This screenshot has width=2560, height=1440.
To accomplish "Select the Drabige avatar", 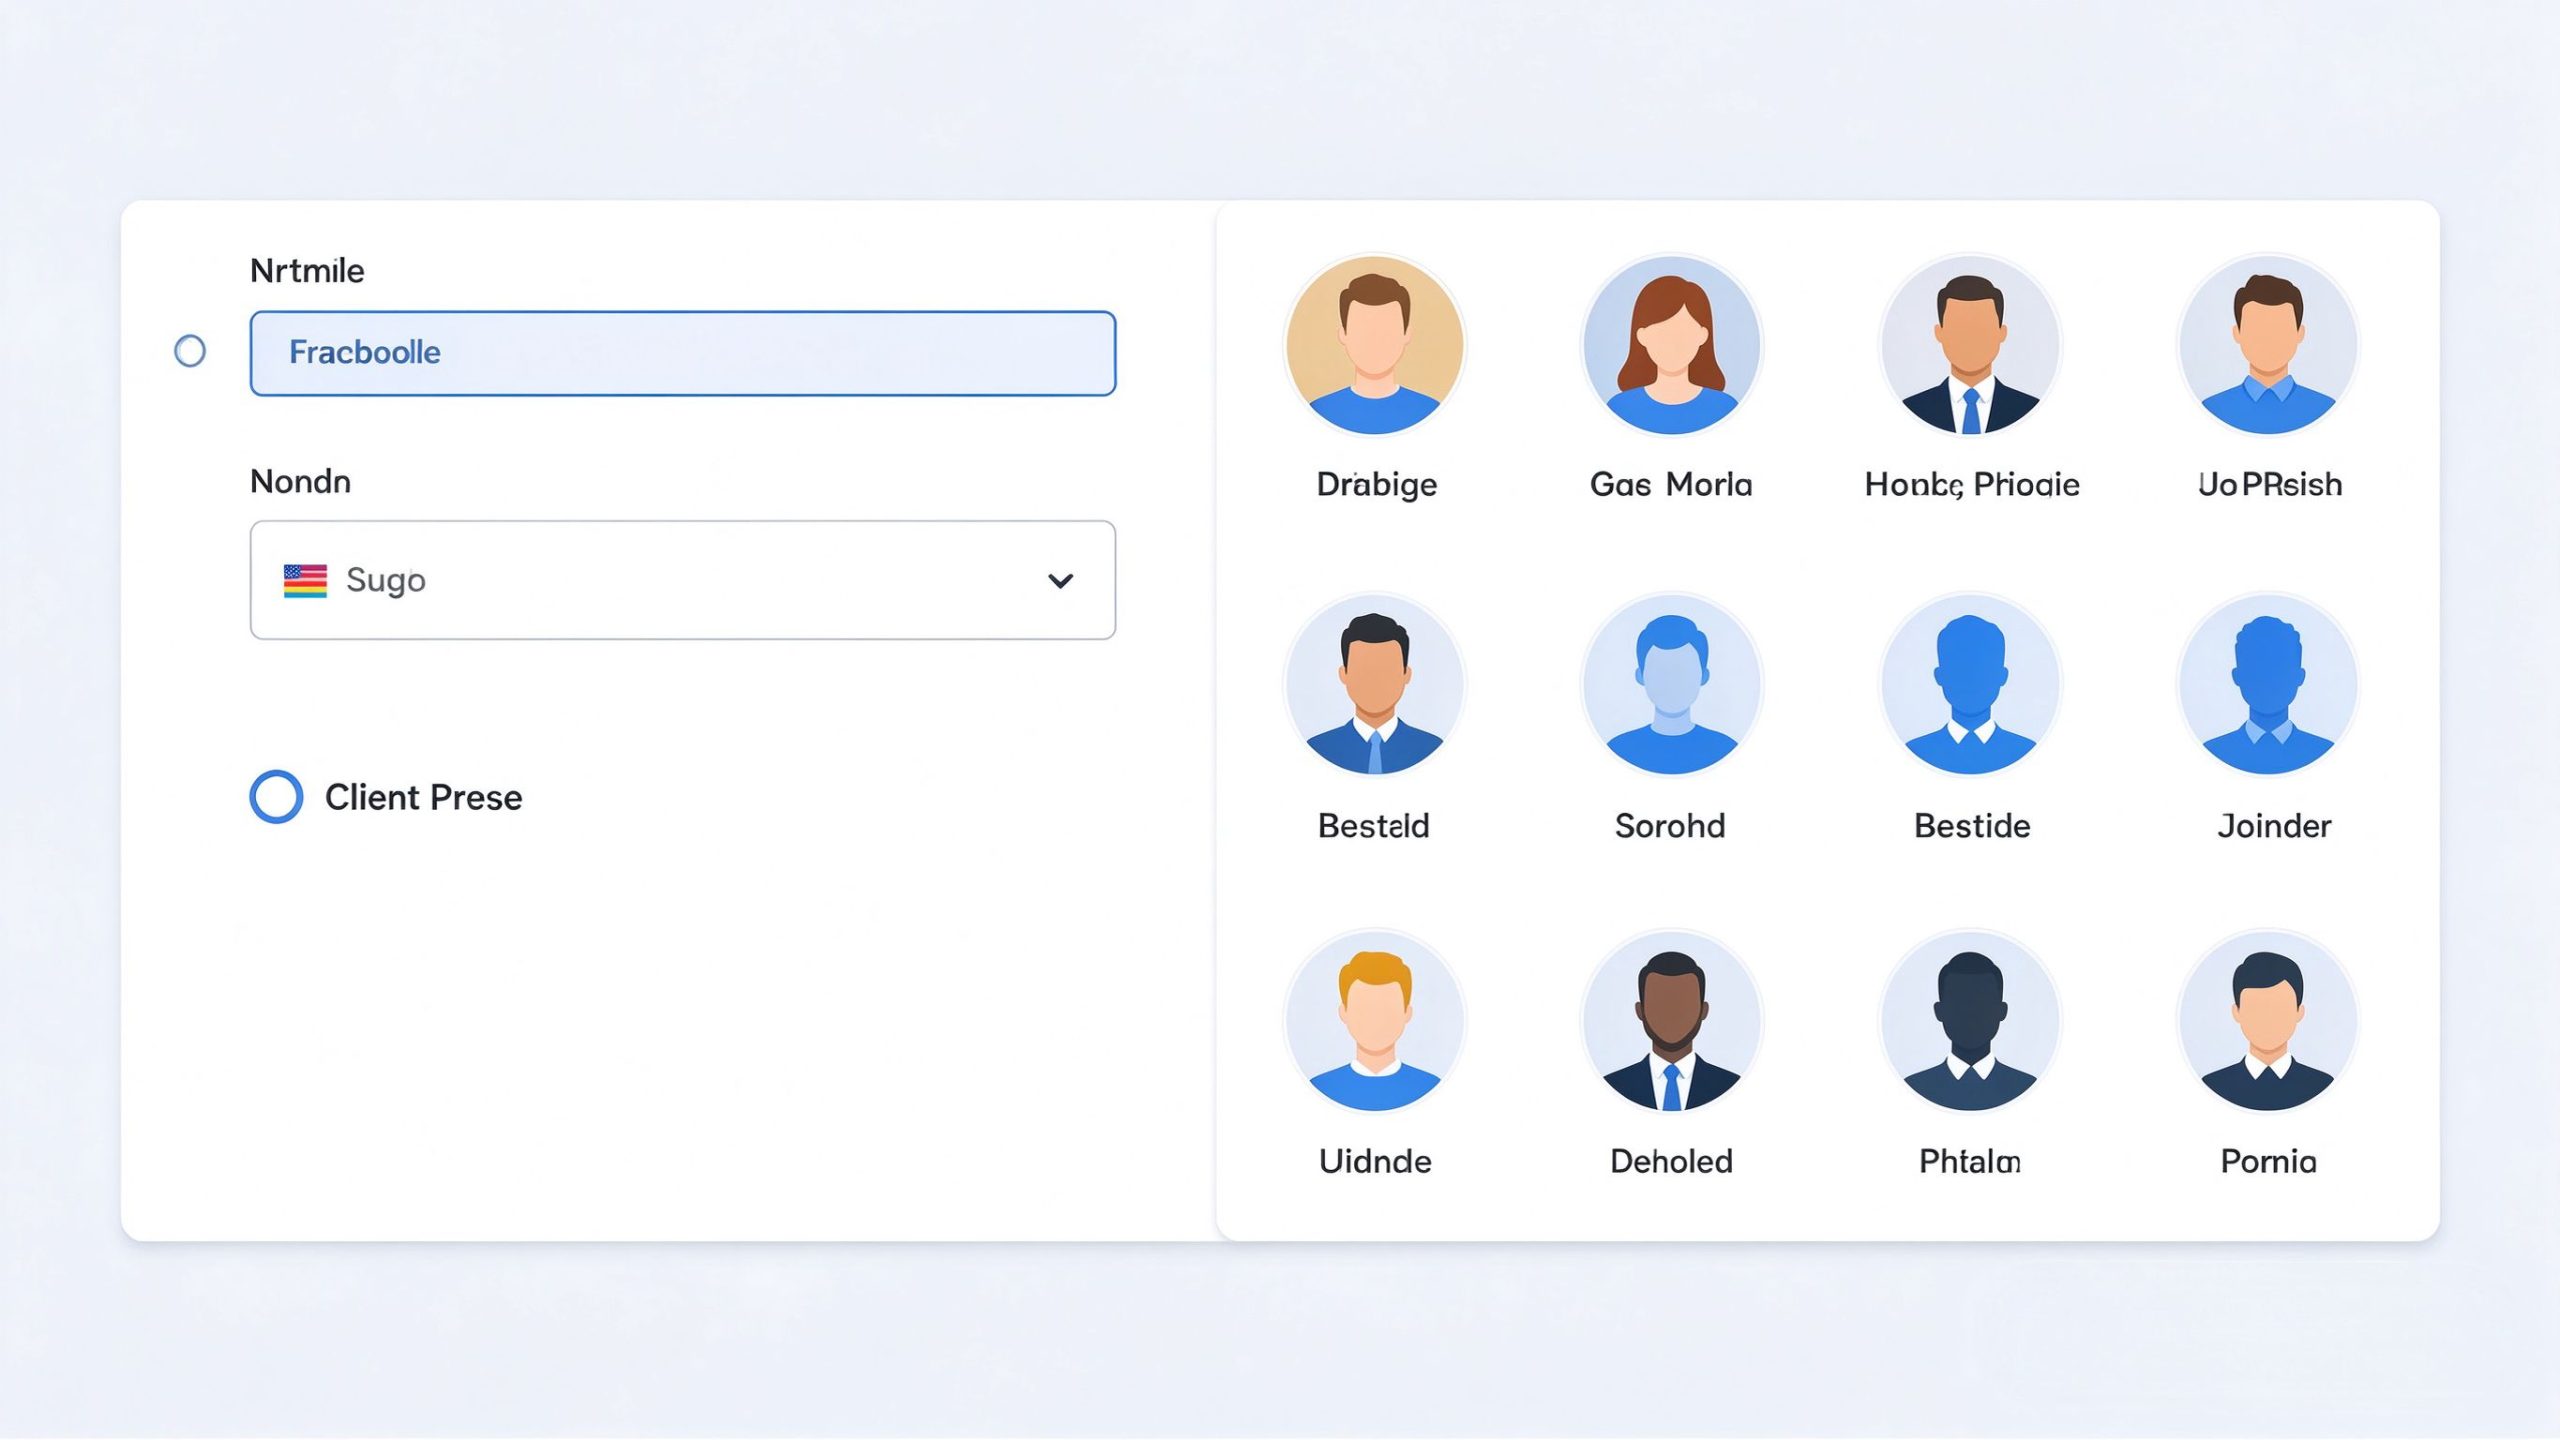I will click(x=1375, y=345).
